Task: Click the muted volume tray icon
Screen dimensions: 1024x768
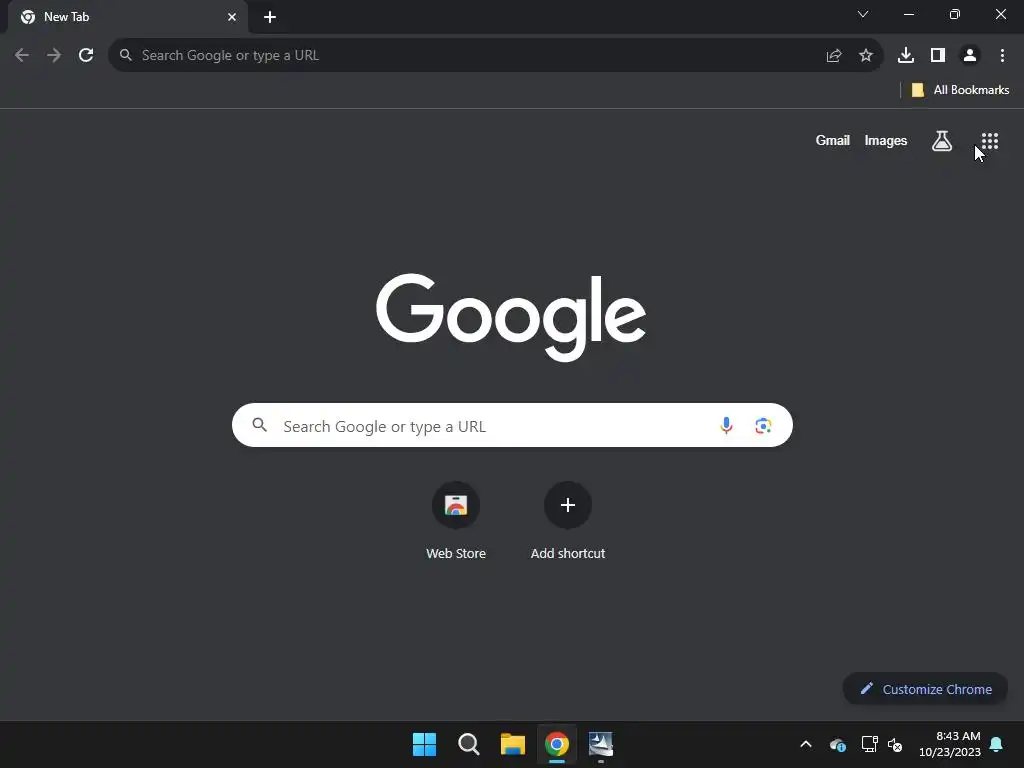Action: pos(895,744)
